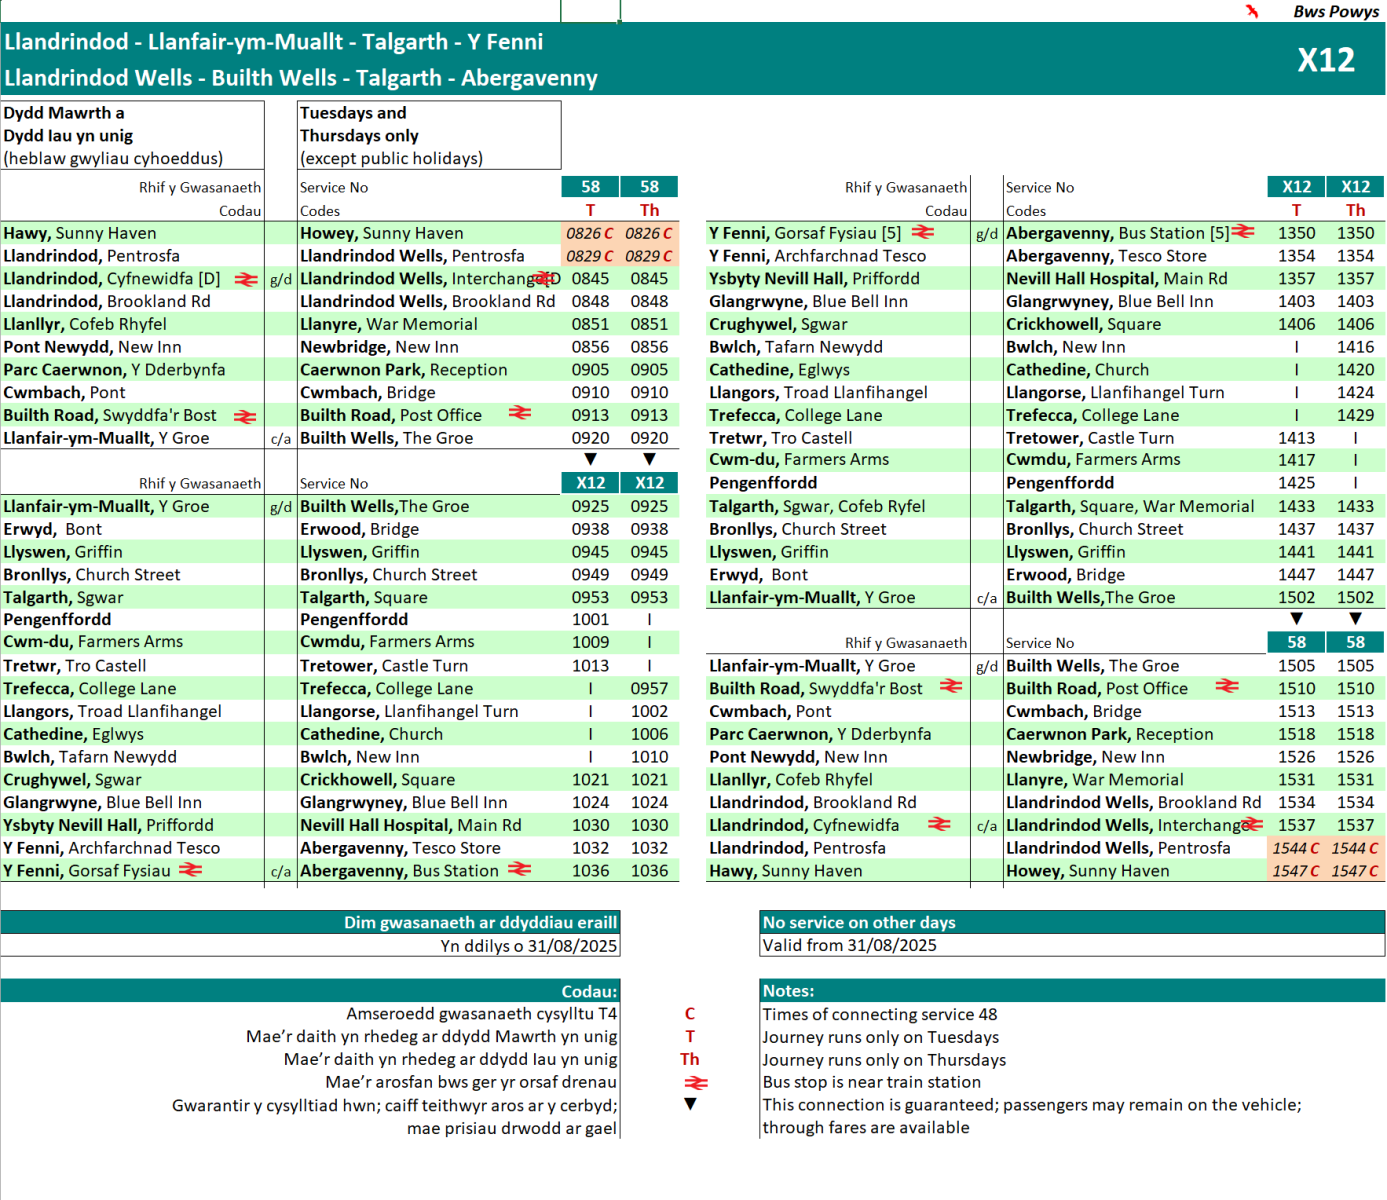Click the Nevill Hall Hospital, Main Rd 1357 stop

coord(1116,279)
